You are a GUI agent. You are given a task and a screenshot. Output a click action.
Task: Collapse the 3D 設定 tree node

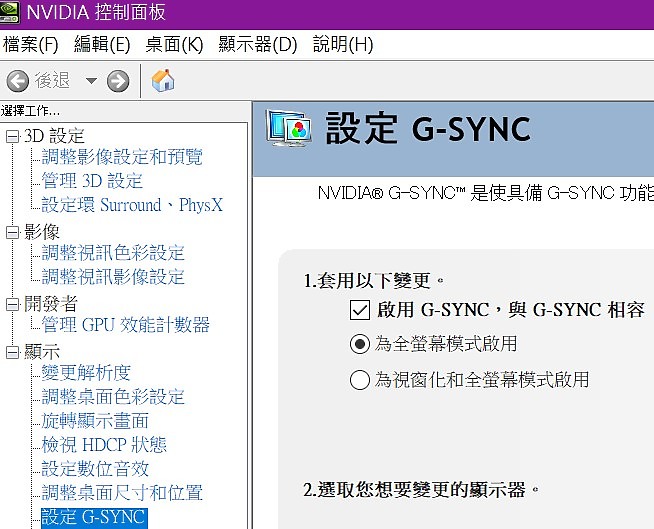click(x=13, y=136)
